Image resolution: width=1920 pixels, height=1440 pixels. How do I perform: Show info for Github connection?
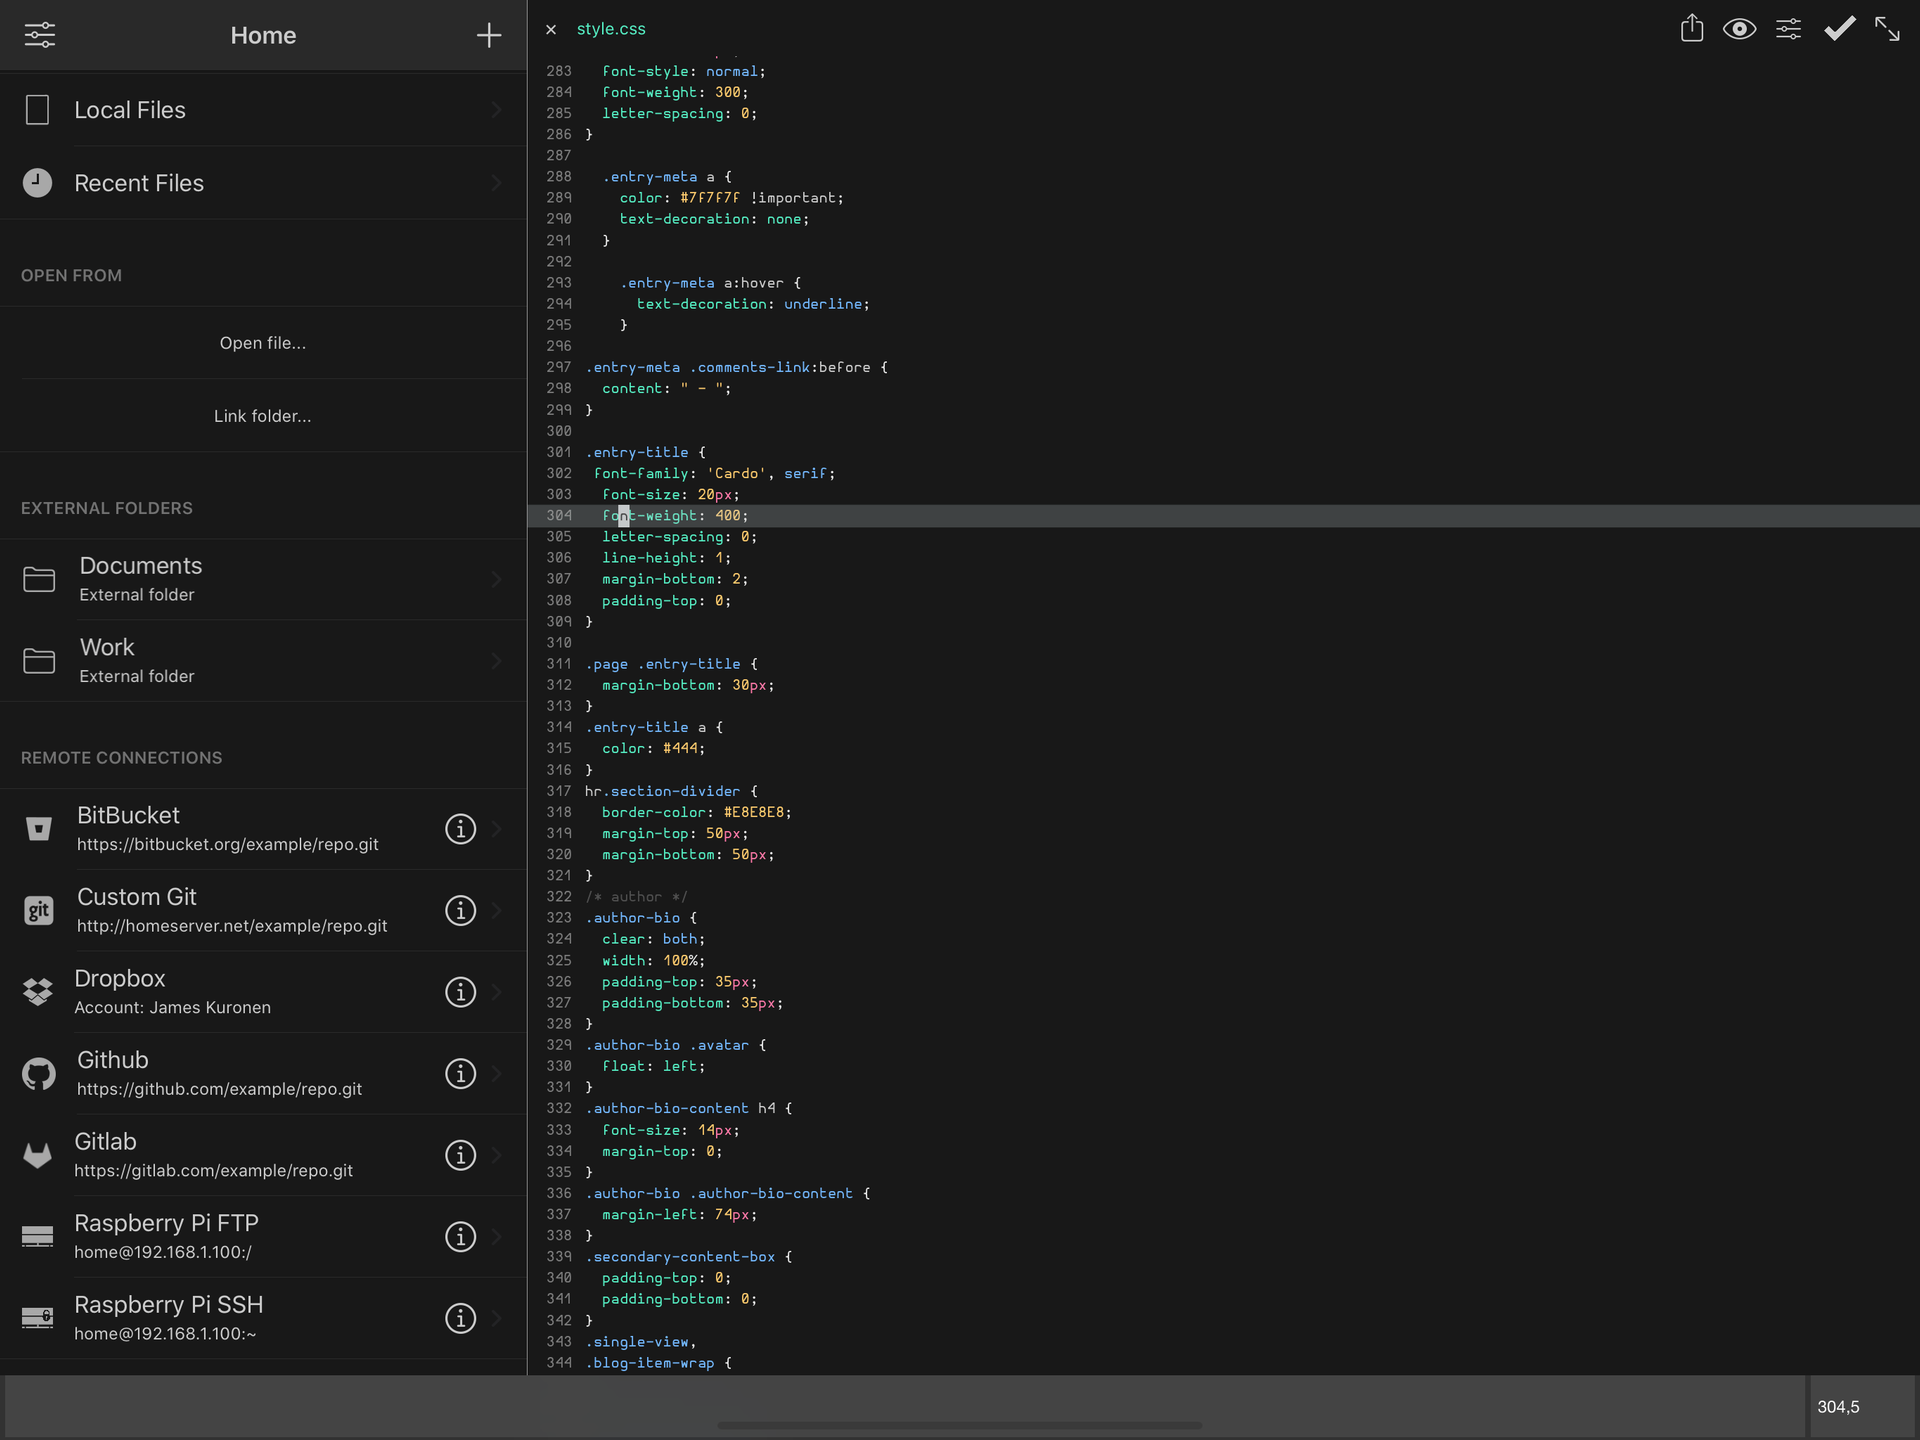460,1074
